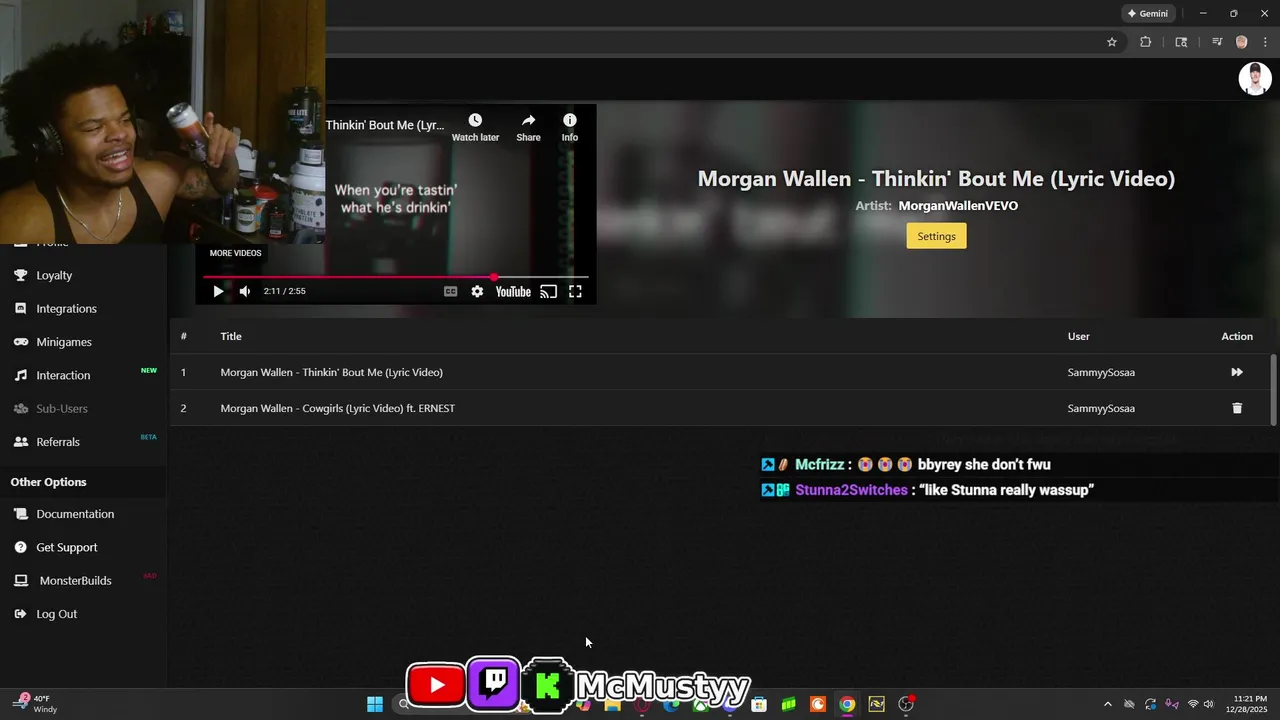
Task: Cast video with the cast icon
Action: (548, 292)
